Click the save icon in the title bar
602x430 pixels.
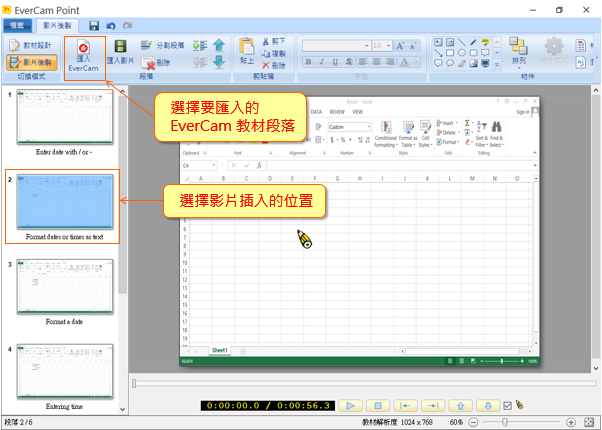point(94,24)
